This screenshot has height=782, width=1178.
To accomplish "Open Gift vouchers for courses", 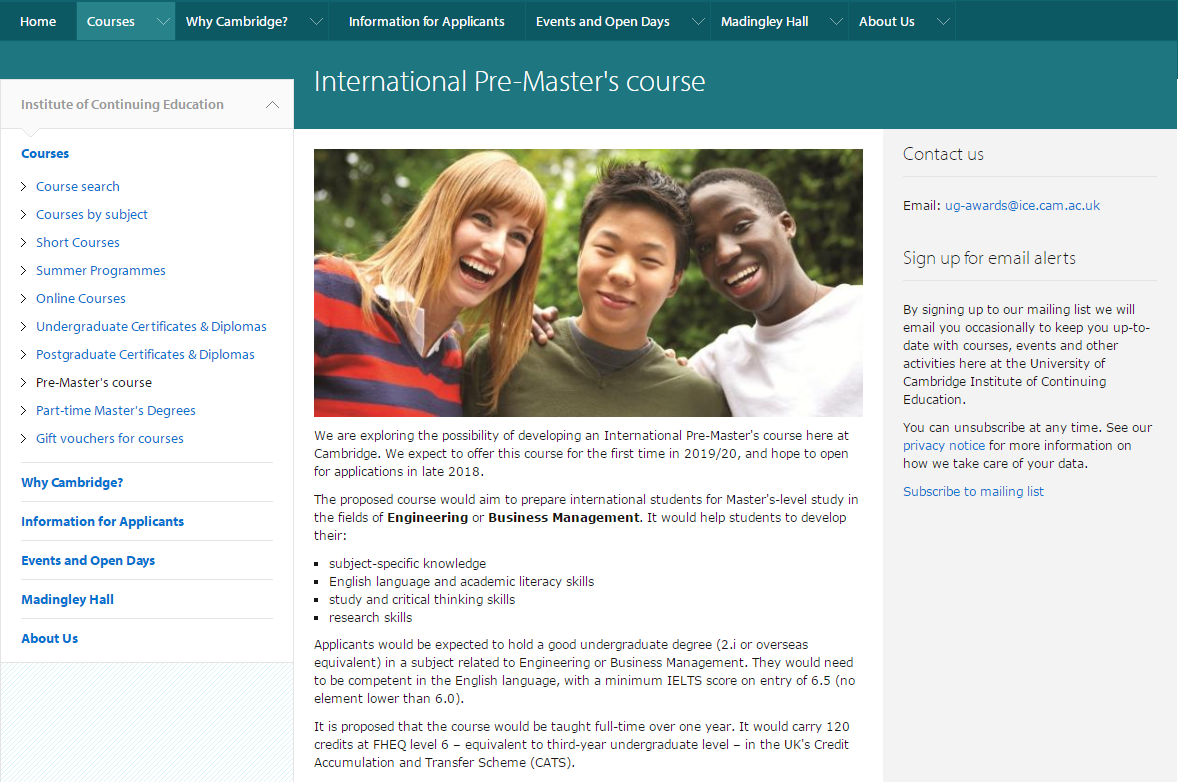I will 110,438.
